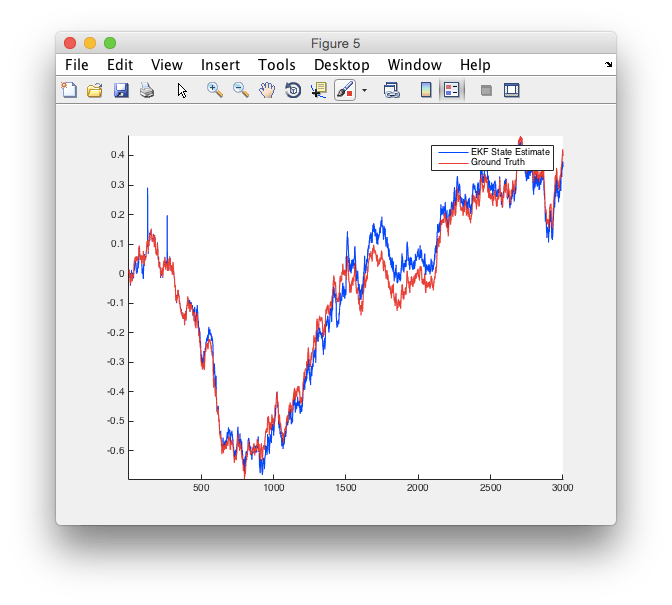Select the Edit Plot arrow tool
The width and height of the screenshot is (672, 605).
tap(182, 90)
